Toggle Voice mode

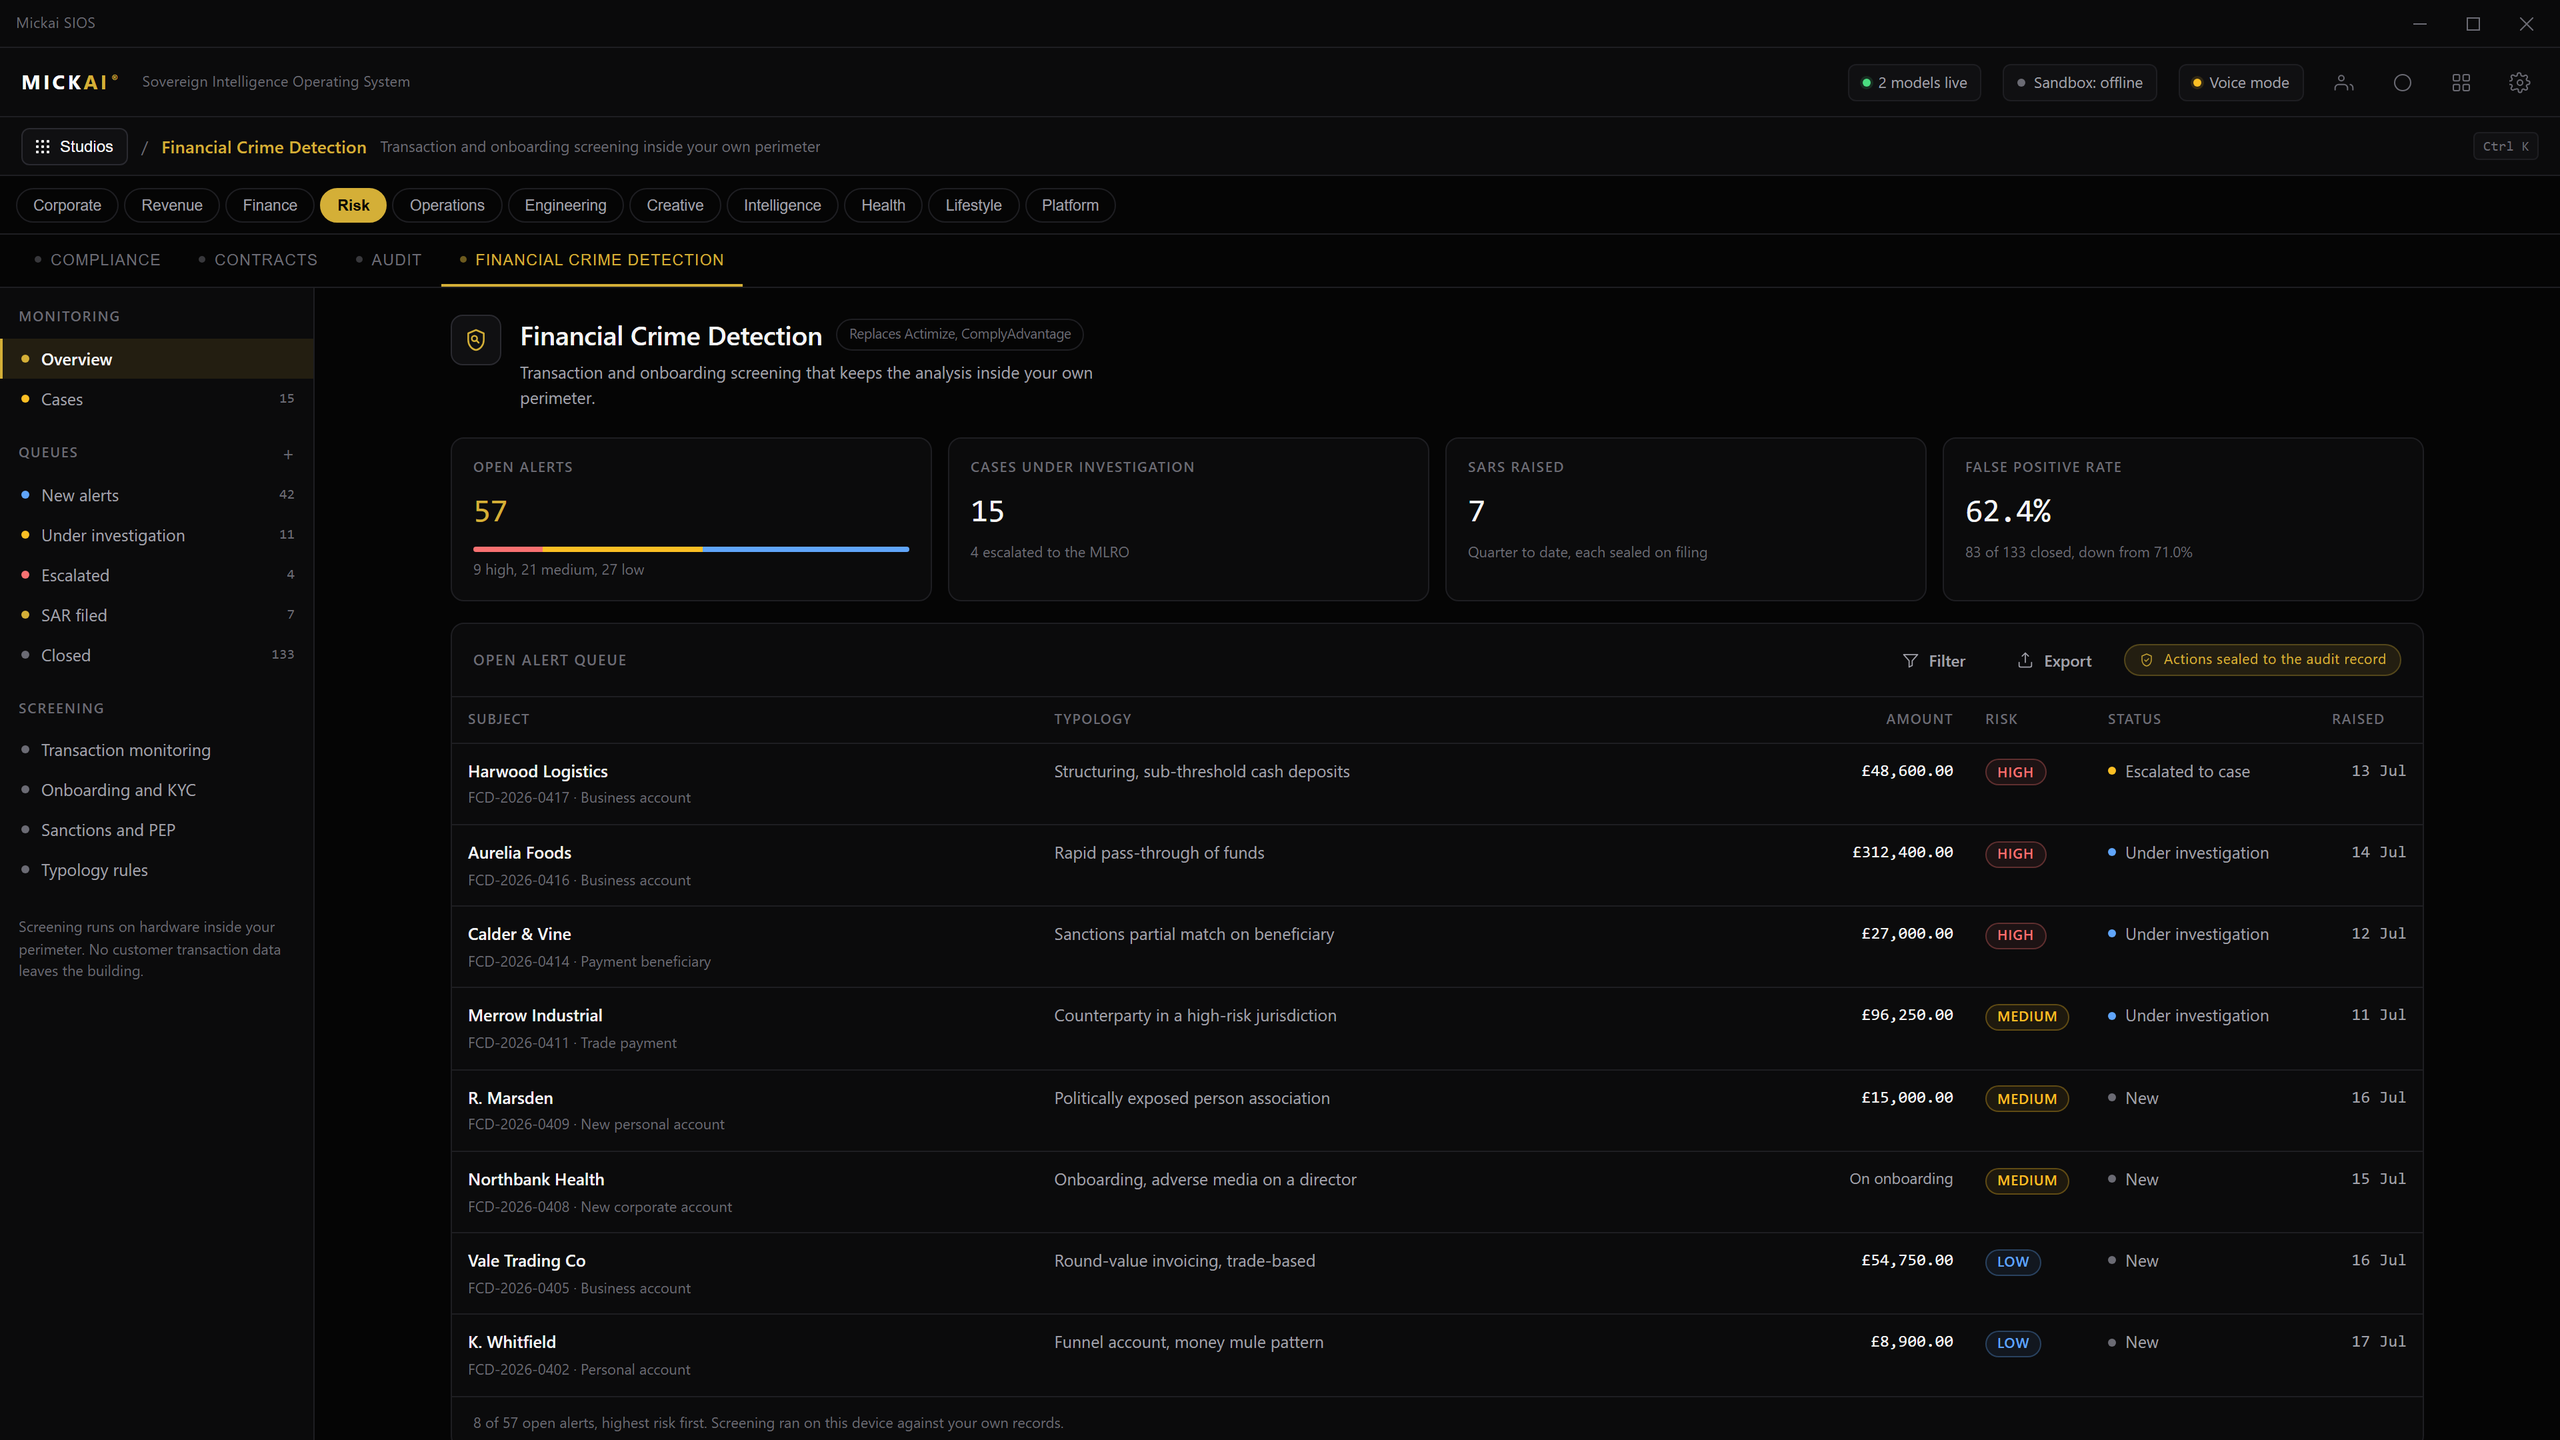click(x=2240, y=83)
